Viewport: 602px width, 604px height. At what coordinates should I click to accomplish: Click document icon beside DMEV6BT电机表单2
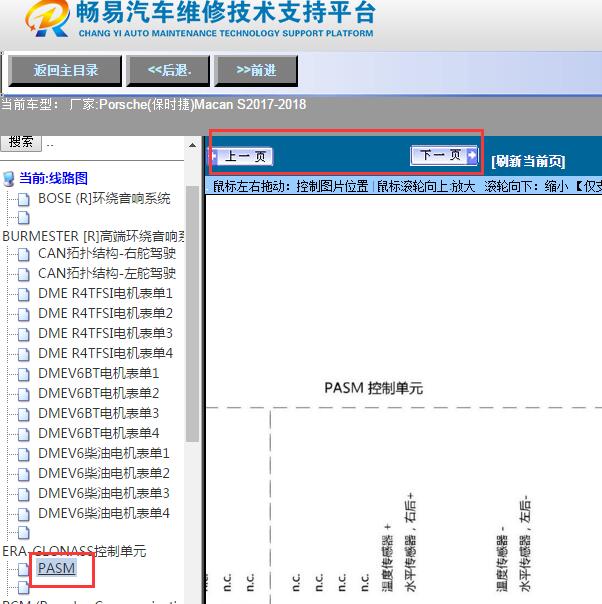[23, 394]
